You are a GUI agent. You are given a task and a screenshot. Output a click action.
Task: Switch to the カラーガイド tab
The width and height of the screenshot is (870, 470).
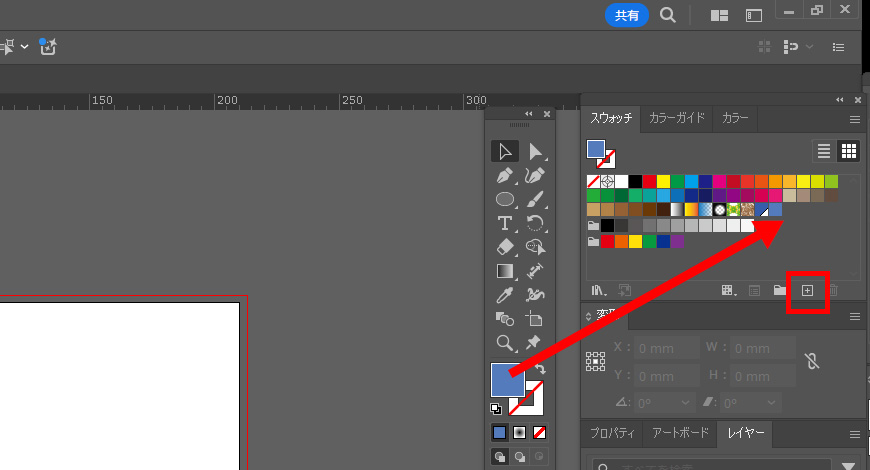point(677,118)
